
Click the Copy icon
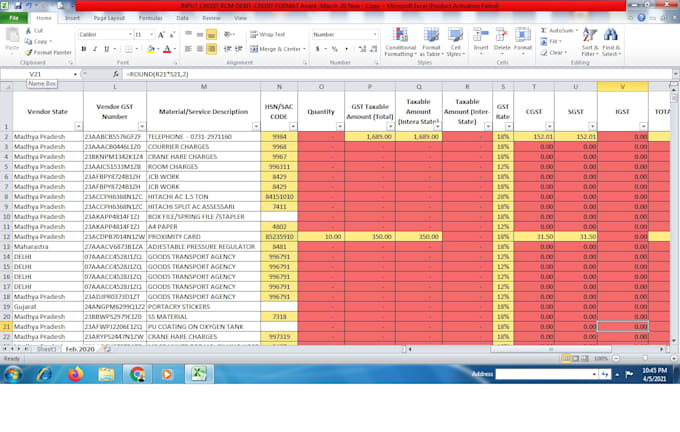[x=28, y=41]
